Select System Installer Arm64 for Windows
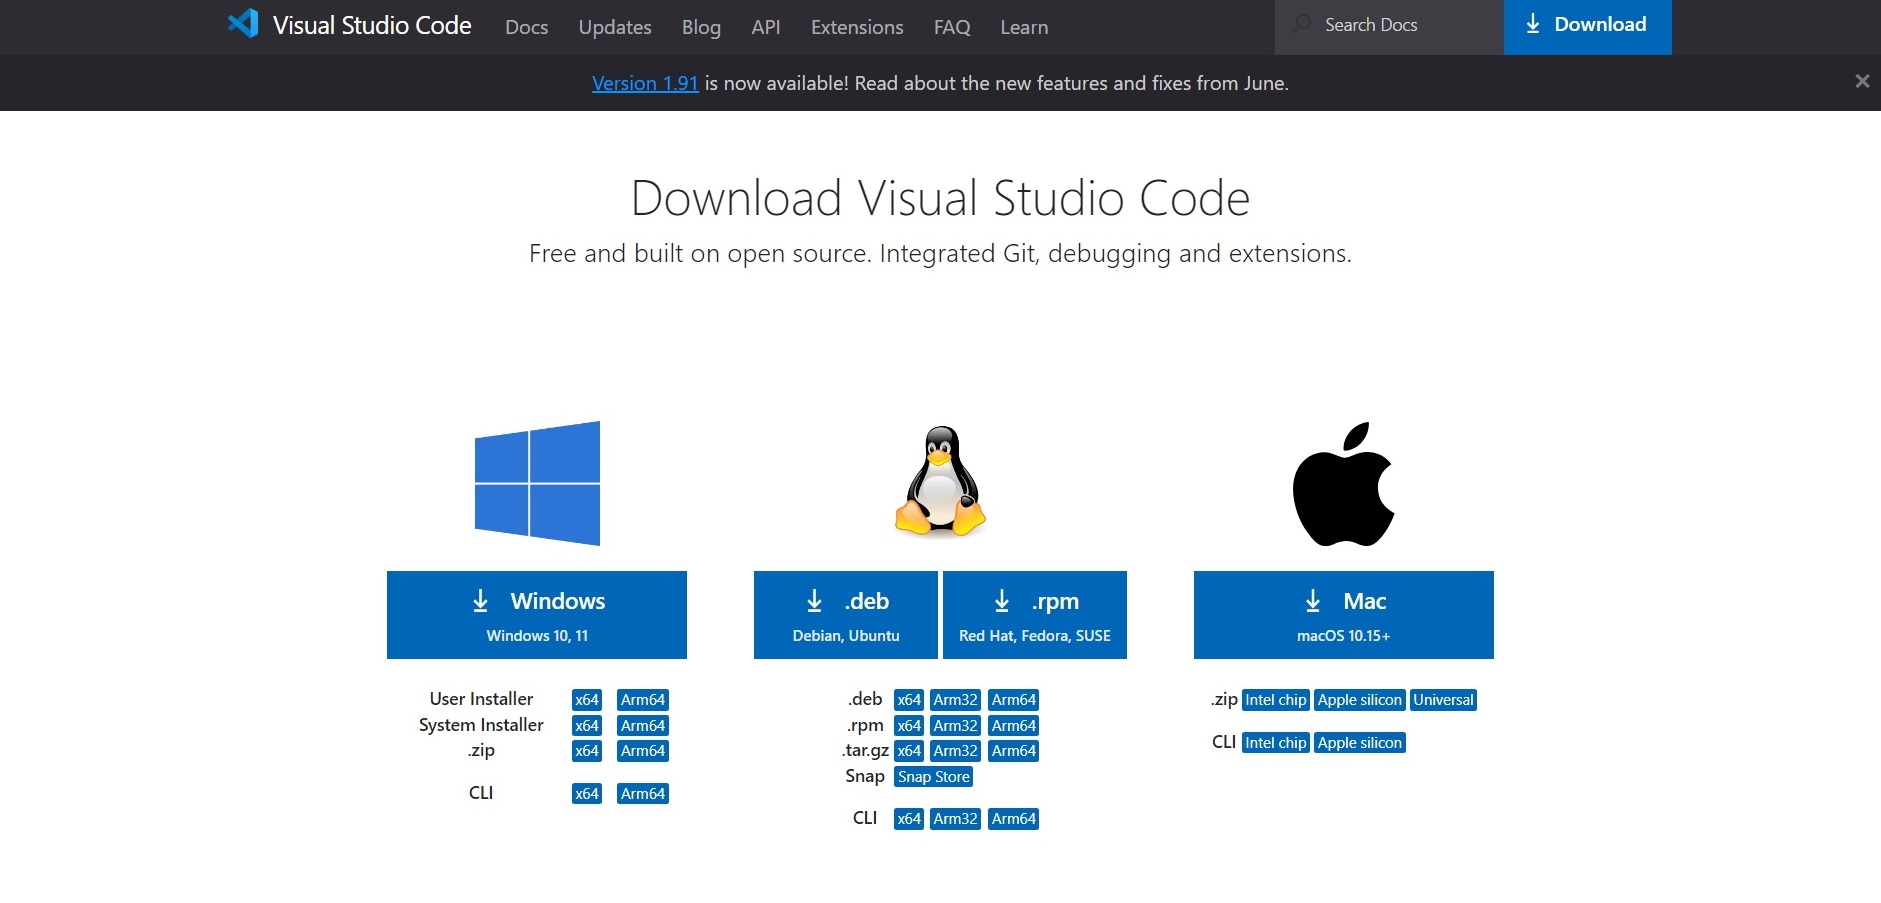Screen dimensions: 1881x903 pyautogui.click(x=643, y=726)
